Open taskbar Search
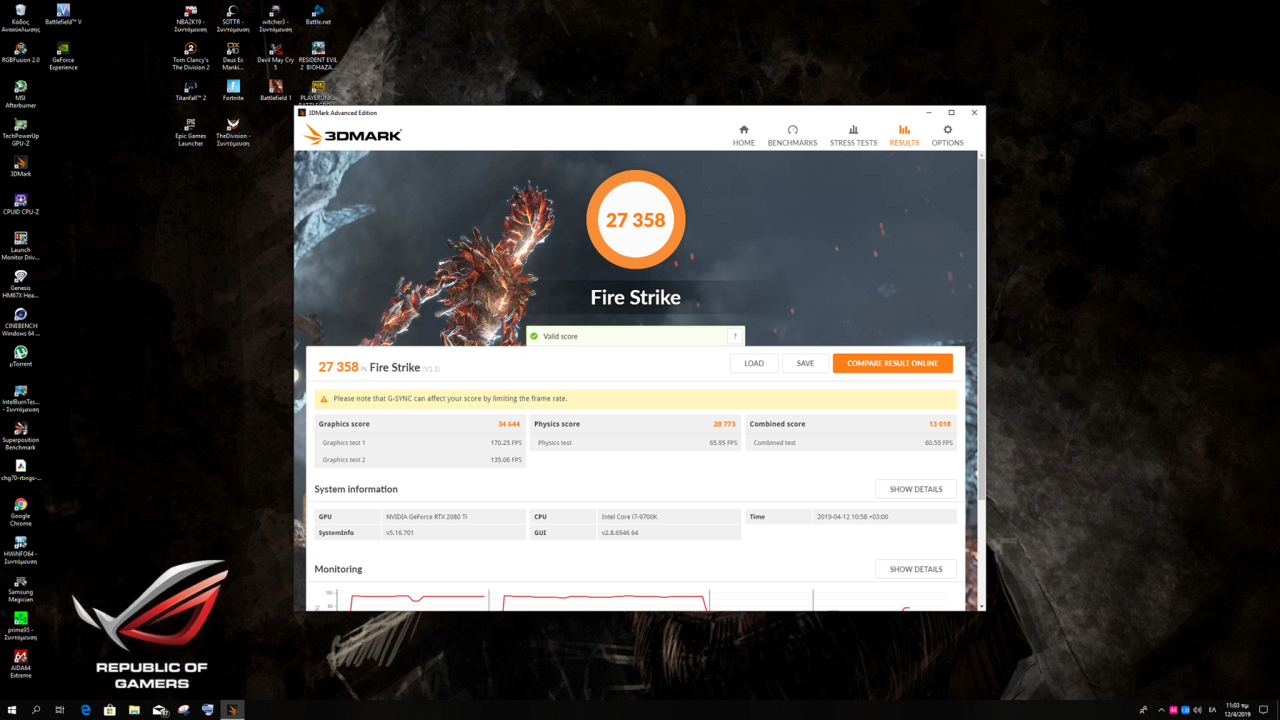 (36, 710)
